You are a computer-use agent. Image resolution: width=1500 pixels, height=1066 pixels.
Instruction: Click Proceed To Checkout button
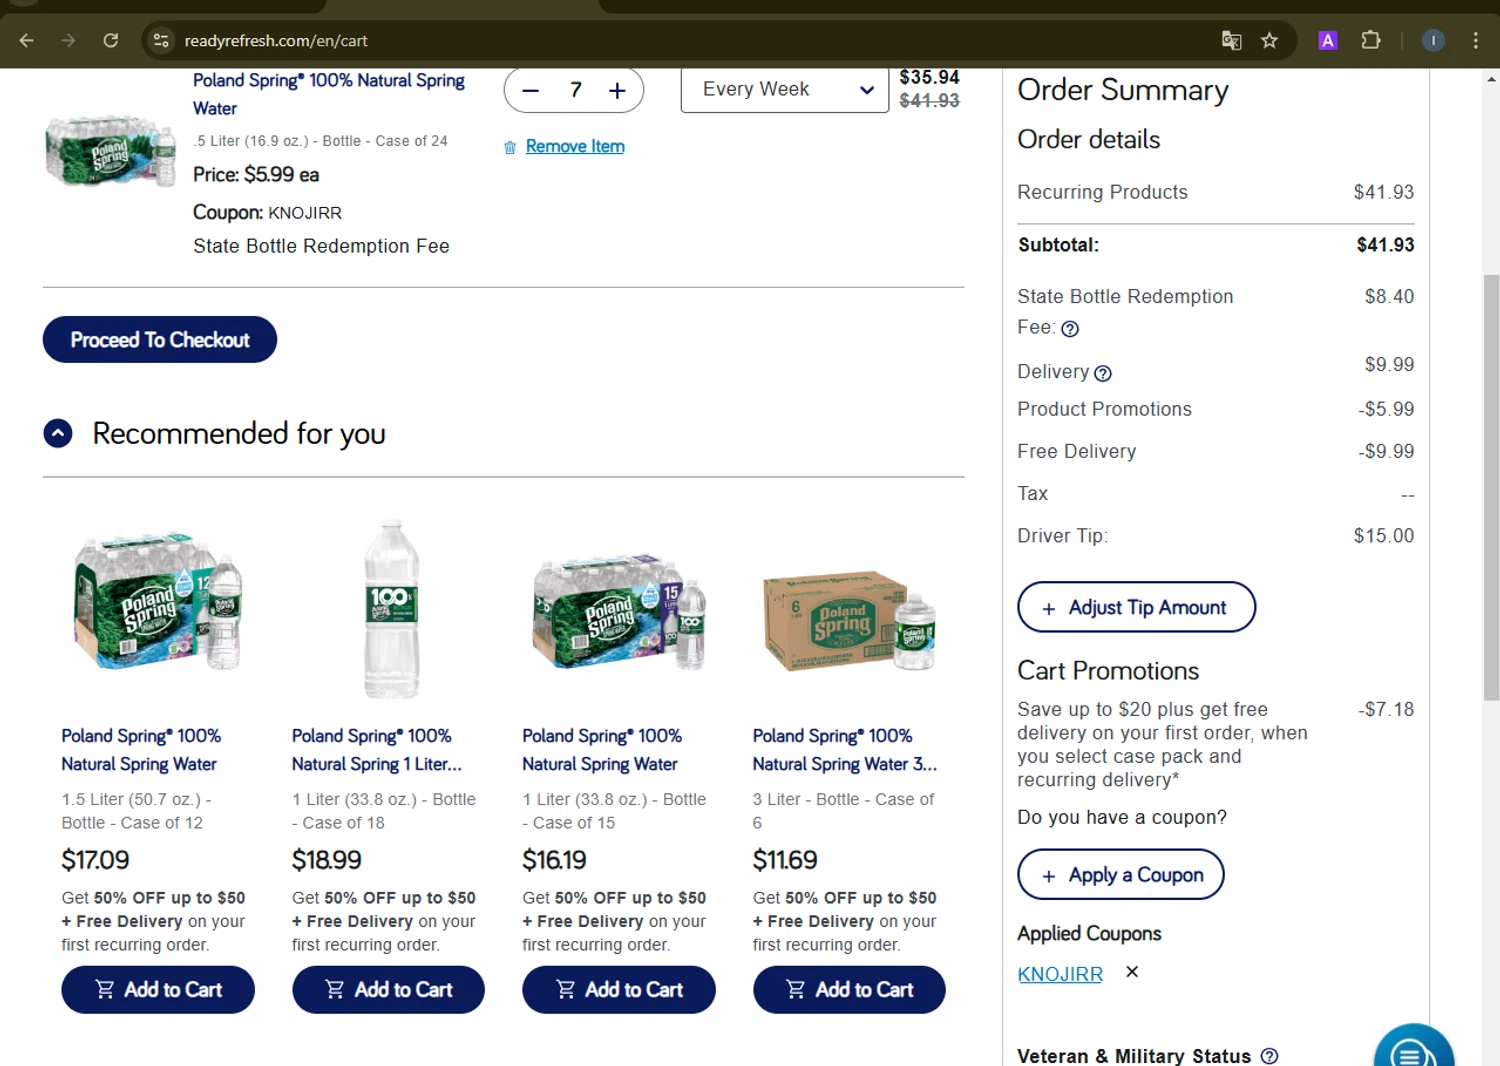(x=160, y=340)
